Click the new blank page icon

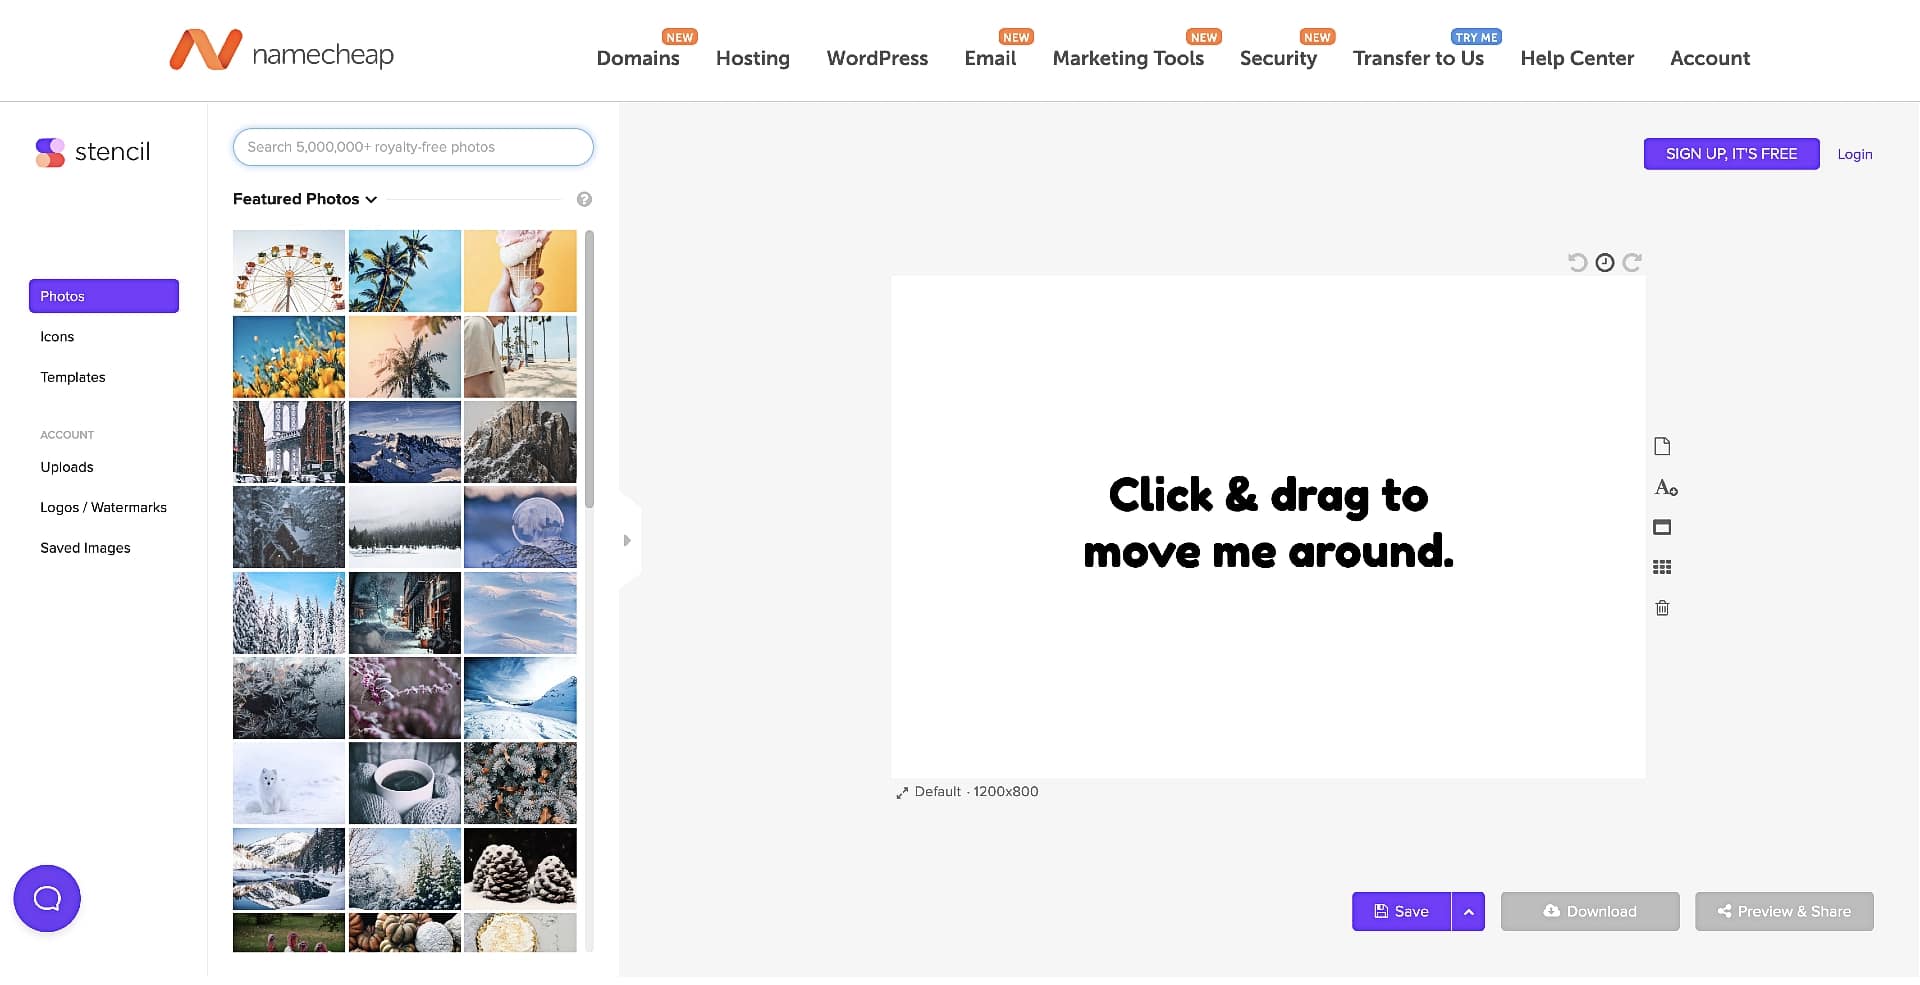coord(1662,446)
